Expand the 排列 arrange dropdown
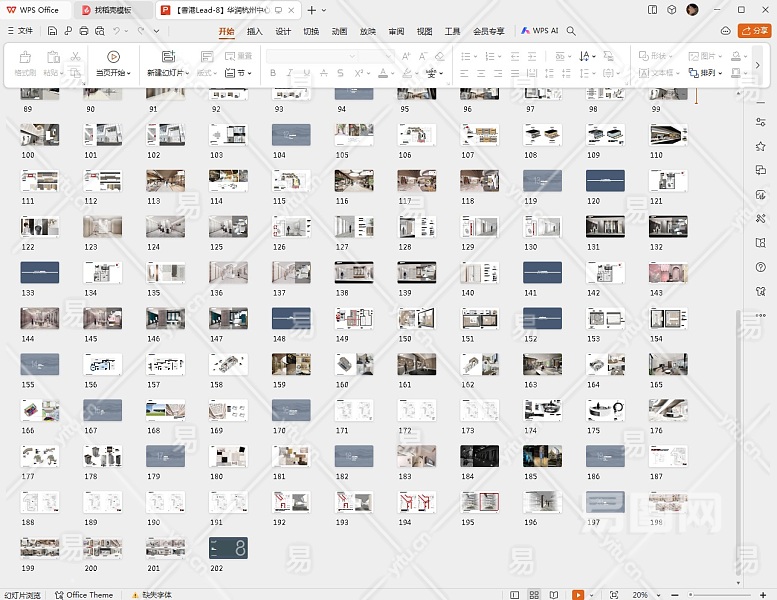 [707, 73]
